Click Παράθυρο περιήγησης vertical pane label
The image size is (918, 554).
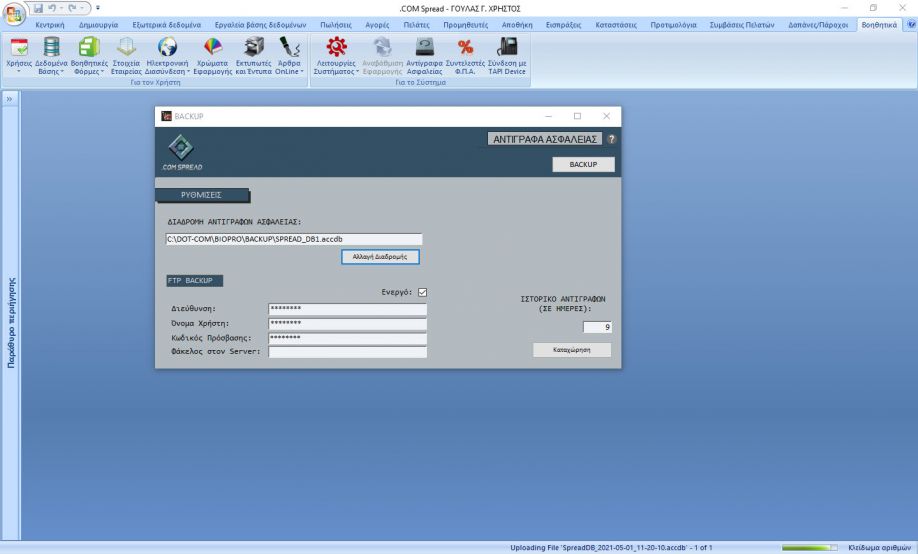[x=11, y=323]
